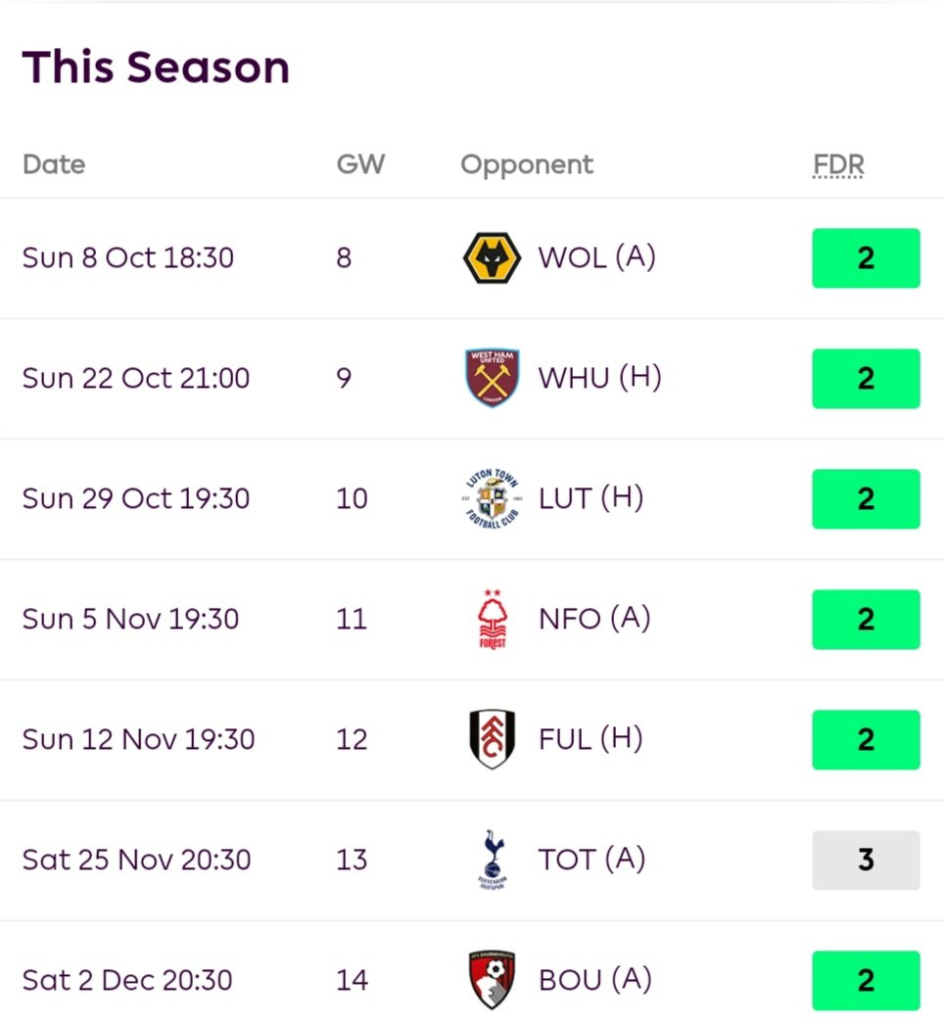Image resolution: width=944 pixels, height=1024 pixels.
Task: Click the Date column header
Action: [54, 164]
